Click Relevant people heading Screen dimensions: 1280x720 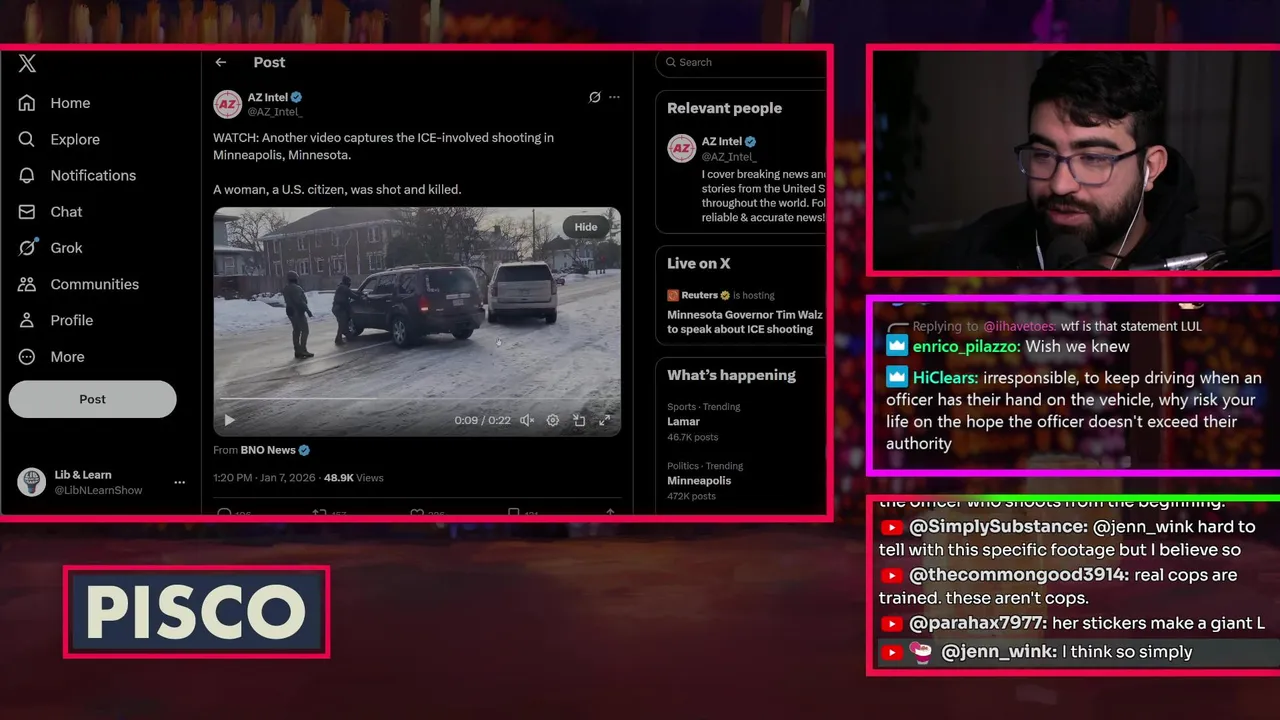click(724, 108)
